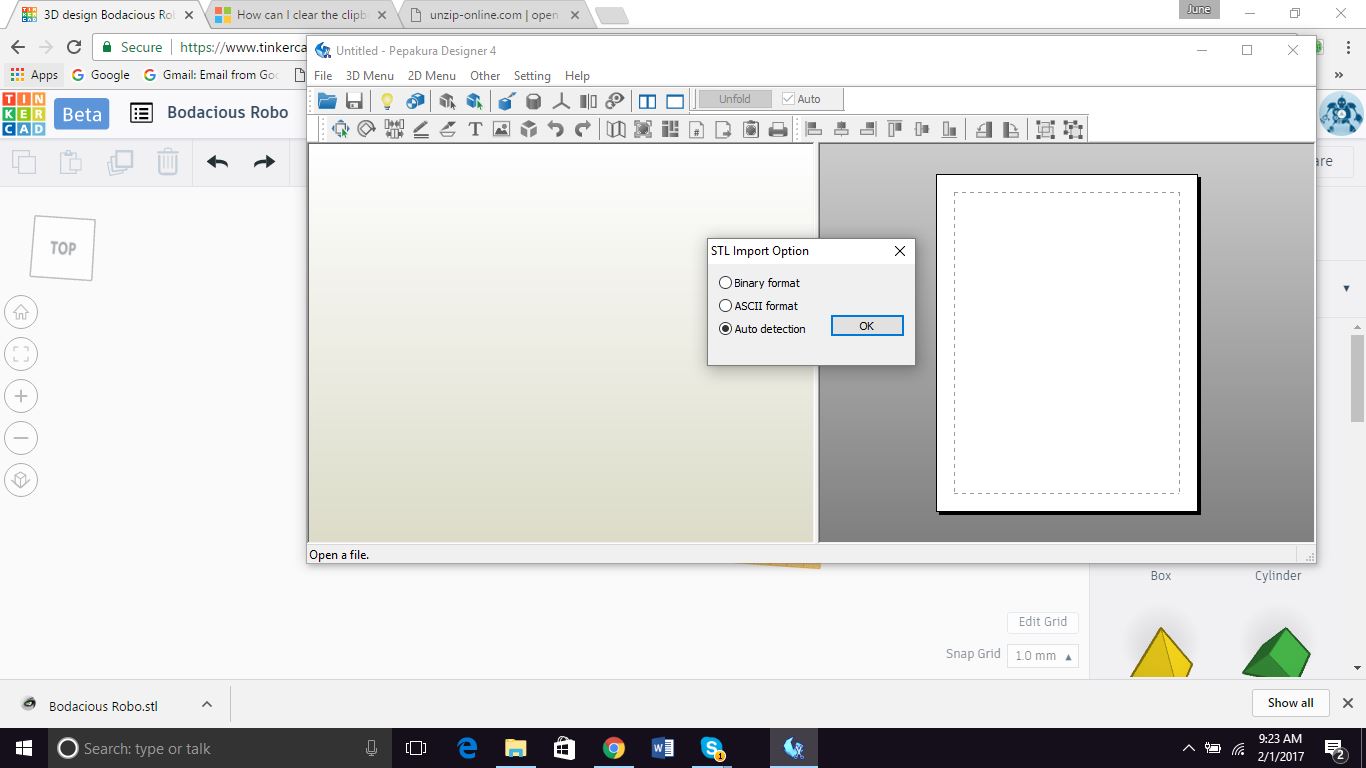Image resolution: width=1366 pixels, height=768 pixels.
Task: Open File Explorer from the taskbar
Action: 515,748
